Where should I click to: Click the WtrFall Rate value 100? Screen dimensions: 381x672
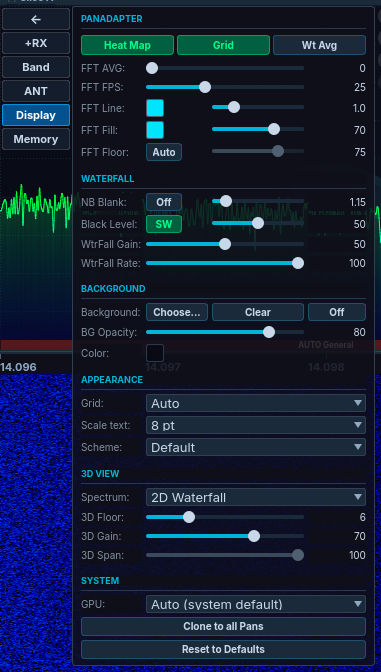click(x=357, y=264)
